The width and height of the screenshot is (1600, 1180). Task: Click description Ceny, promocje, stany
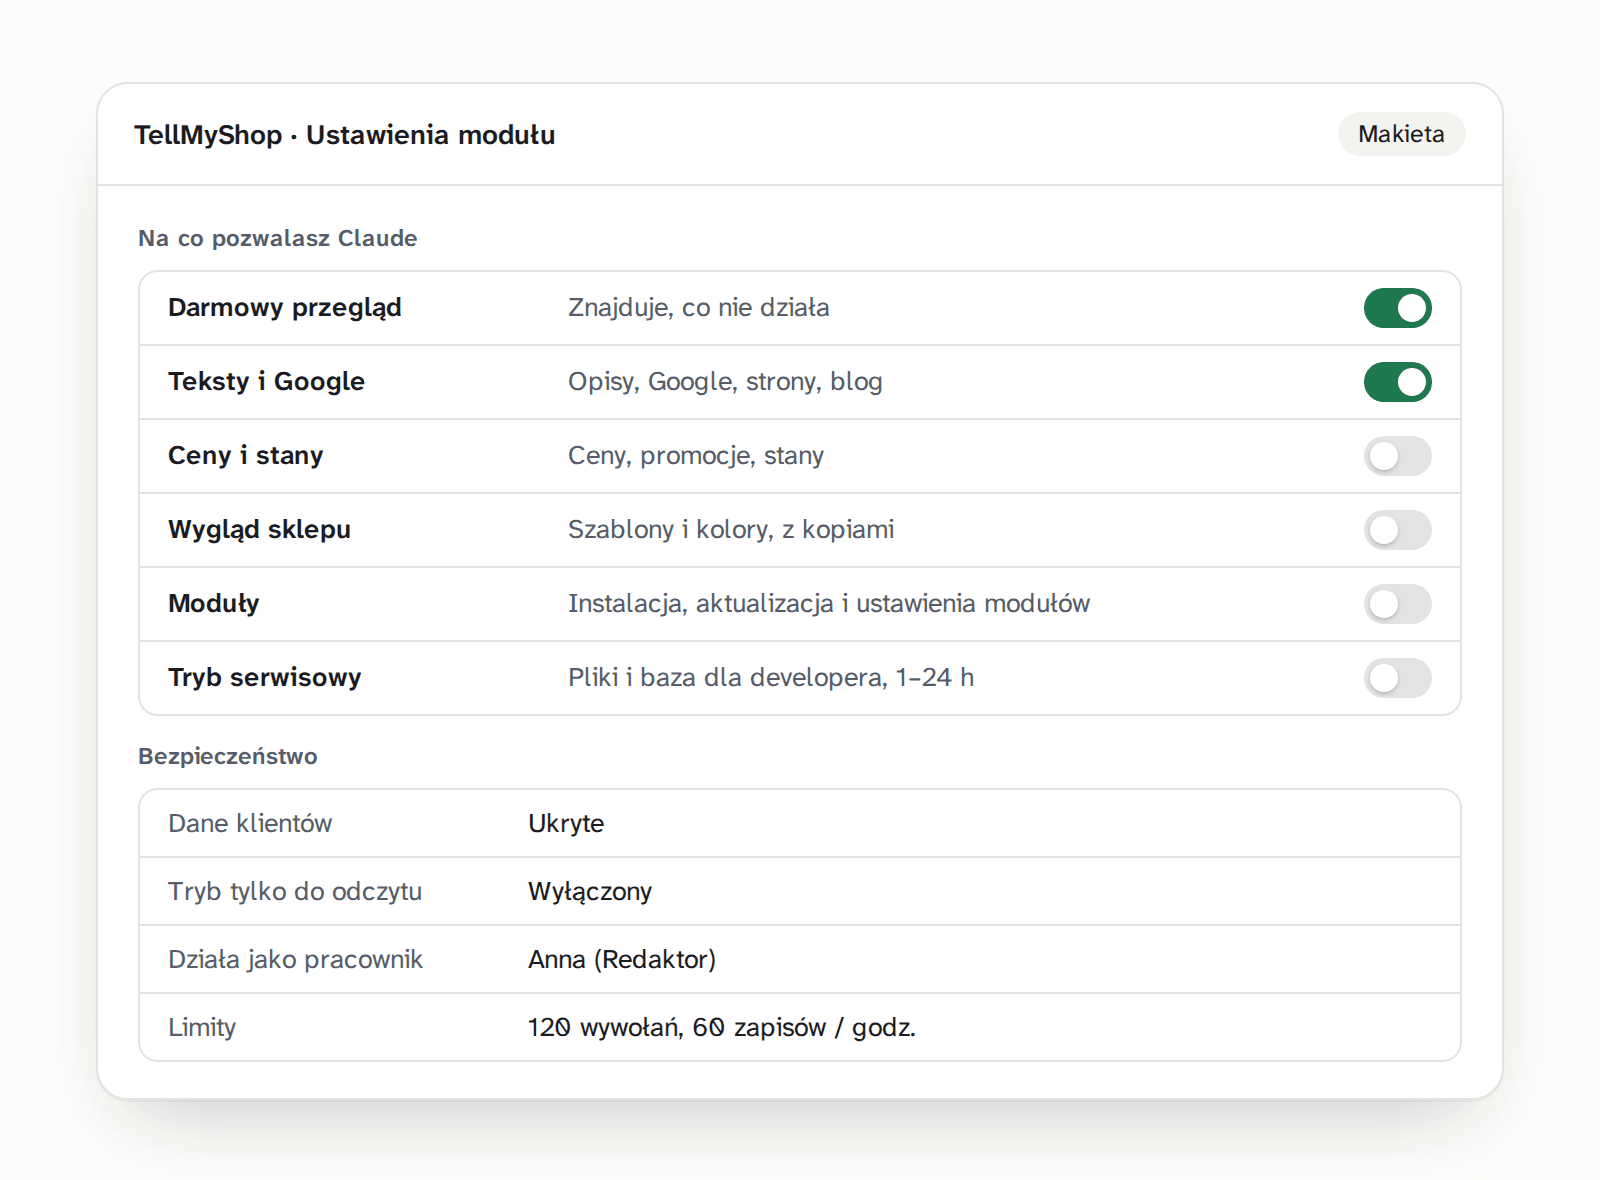tap(696, 456)
